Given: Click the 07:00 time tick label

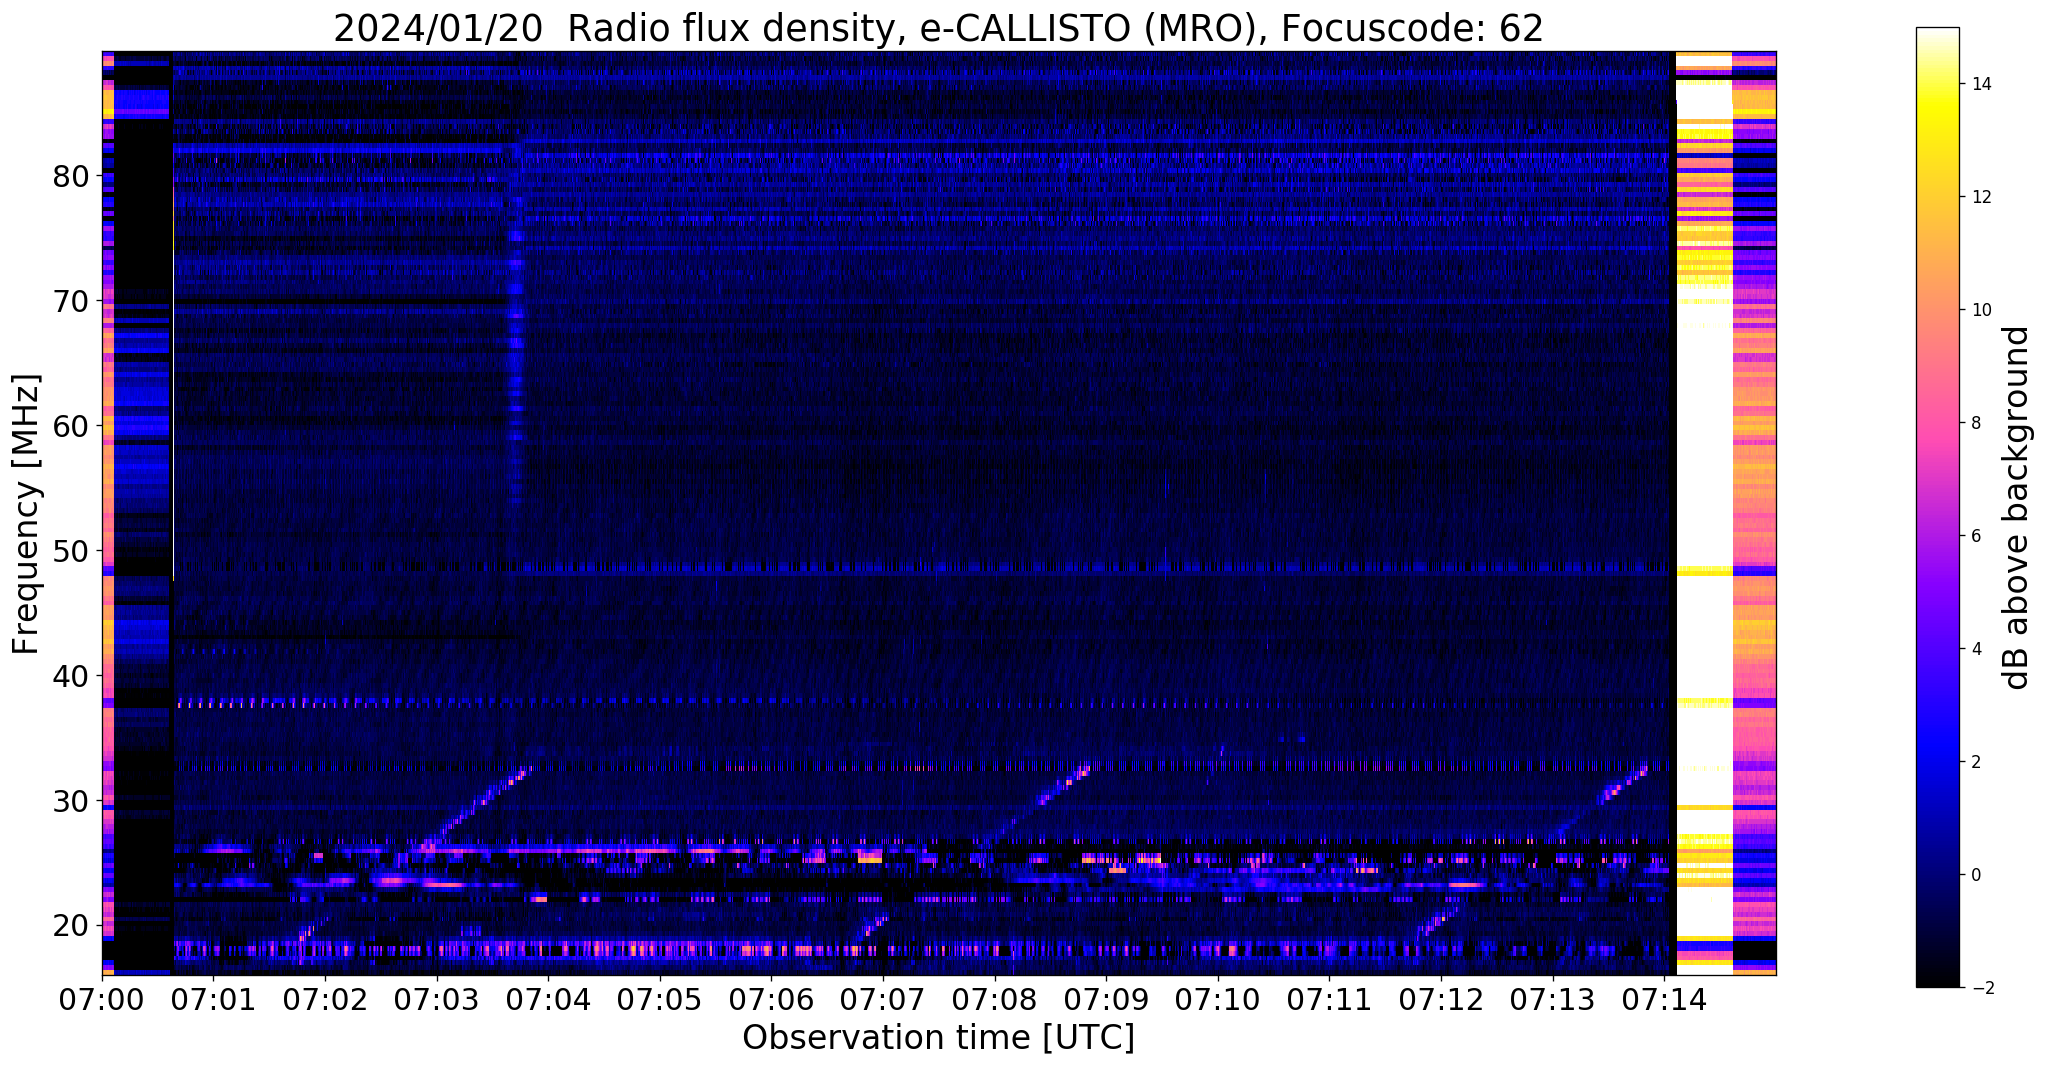Looking at the screenshot, I should click(x=102, y=999).
